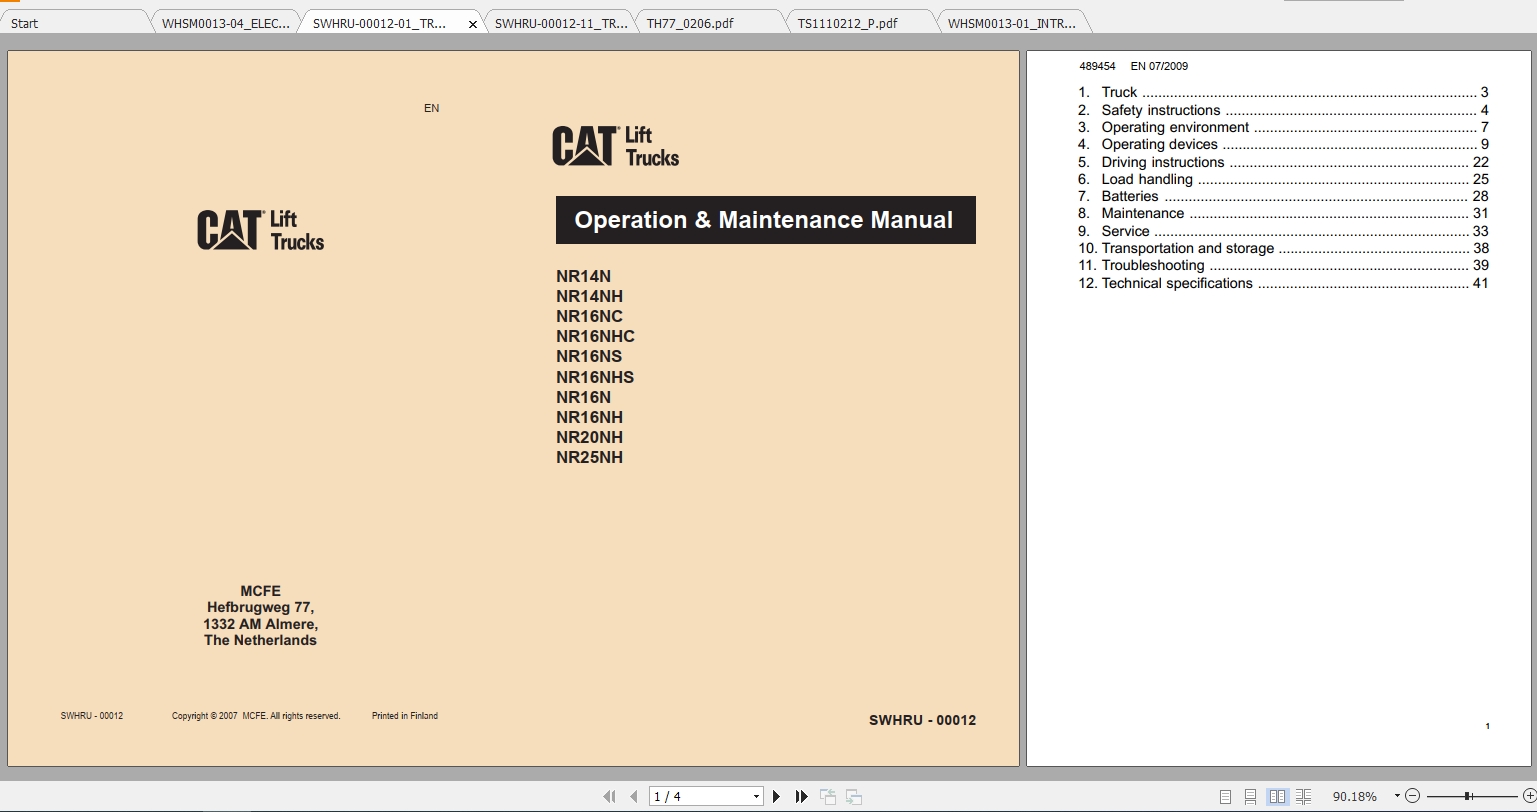Click inside the page number field
Screen dimensions: 1537x812
pyautogui.click(x=700, y=795)
